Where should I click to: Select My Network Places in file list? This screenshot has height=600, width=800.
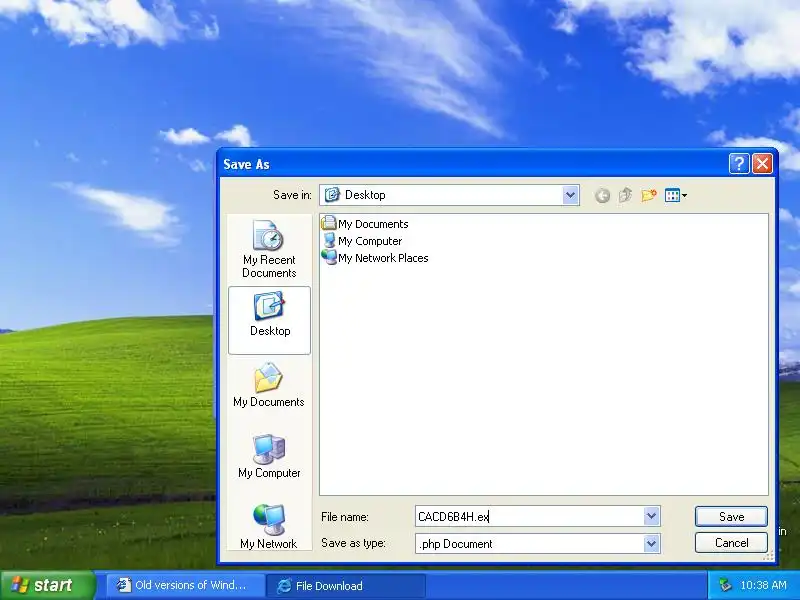click(375, 258)
